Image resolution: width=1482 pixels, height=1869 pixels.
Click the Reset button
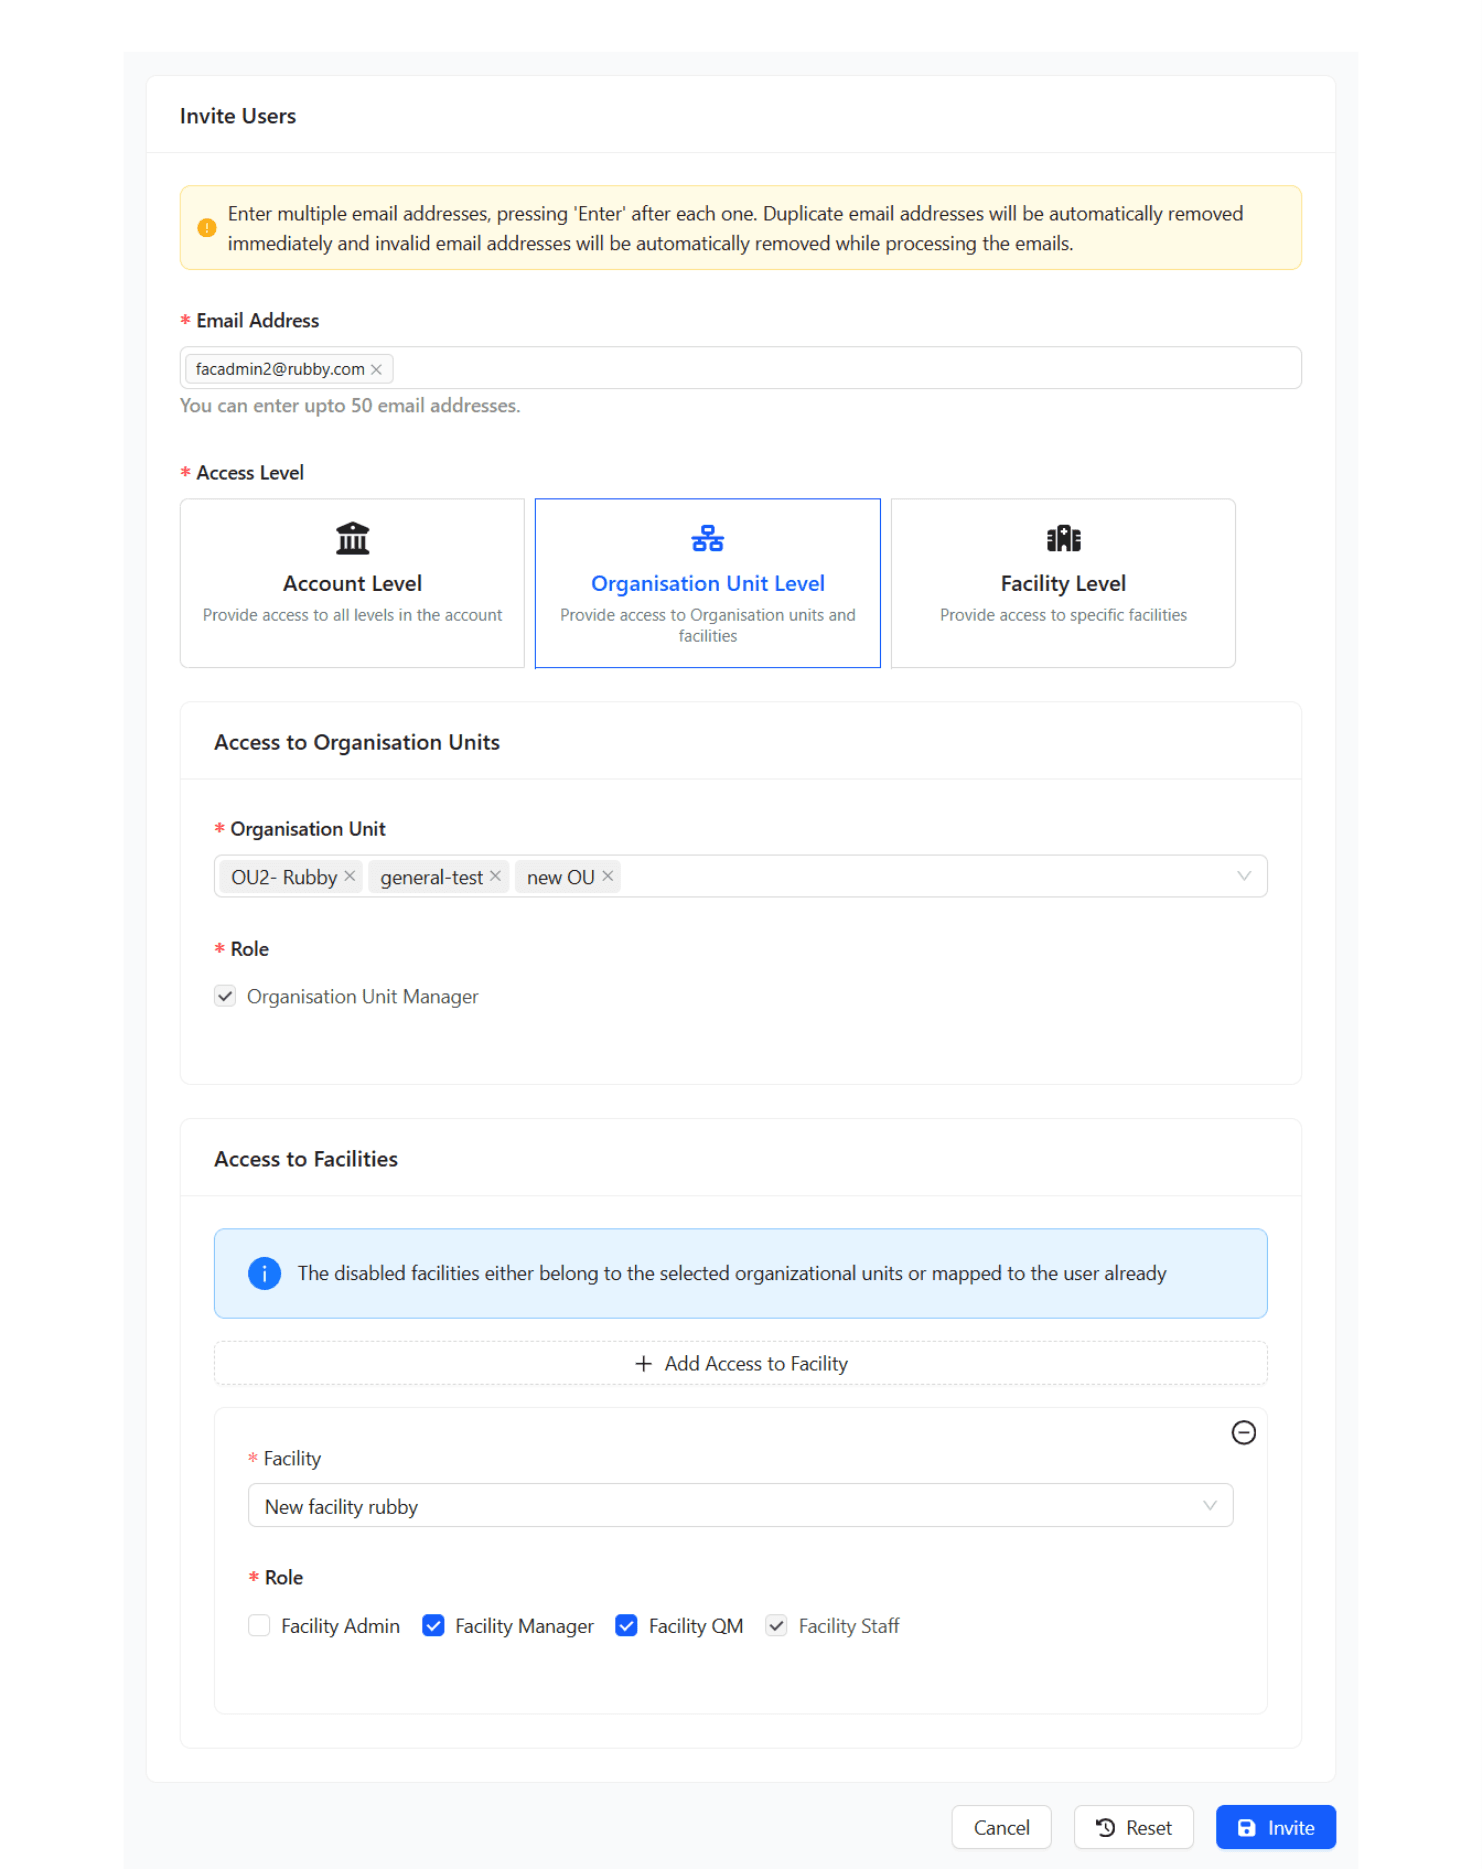1133,1827
